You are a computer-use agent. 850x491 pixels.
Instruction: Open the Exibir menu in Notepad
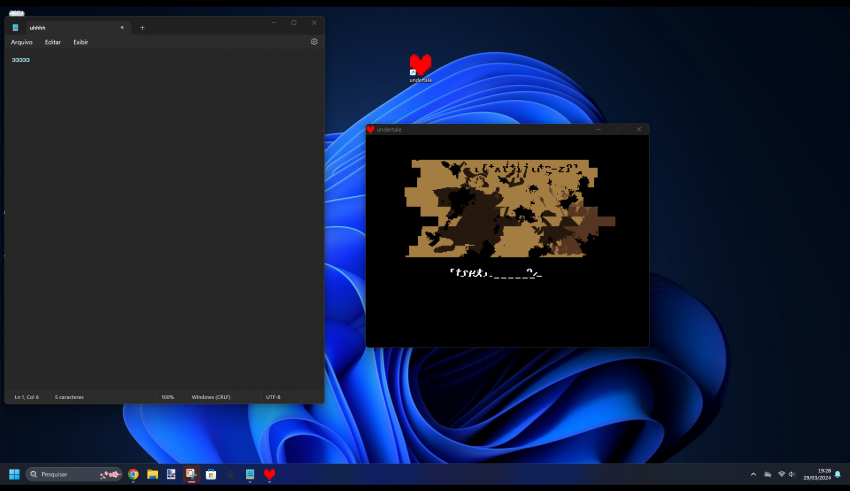point(81,42)
